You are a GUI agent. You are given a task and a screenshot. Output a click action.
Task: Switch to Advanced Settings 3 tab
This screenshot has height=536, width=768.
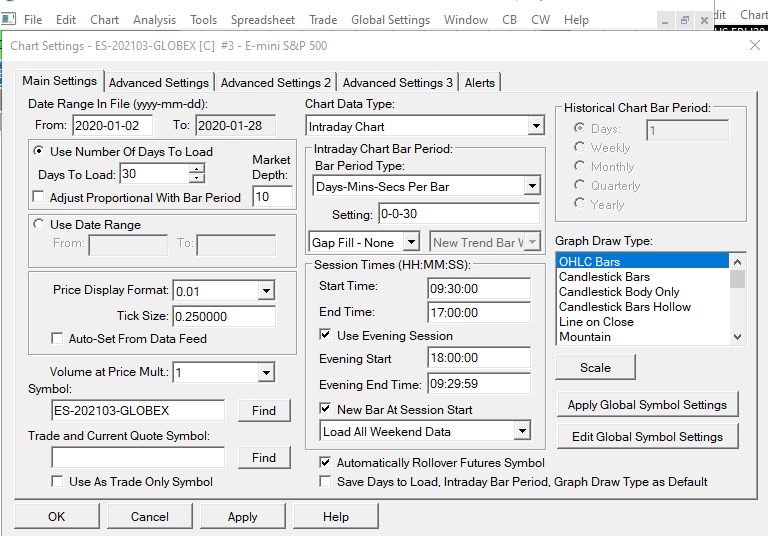coord(398,83)
